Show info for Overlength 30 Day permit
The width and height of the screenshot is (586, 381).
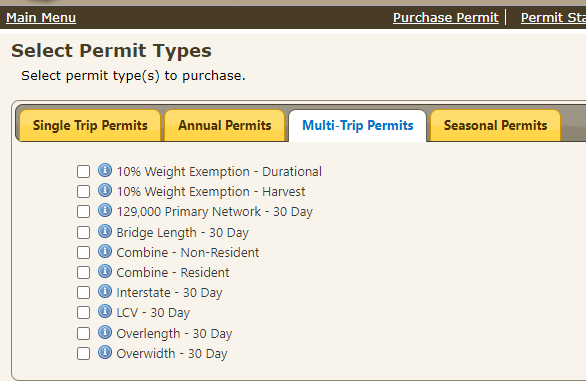(x=105, y=332)
